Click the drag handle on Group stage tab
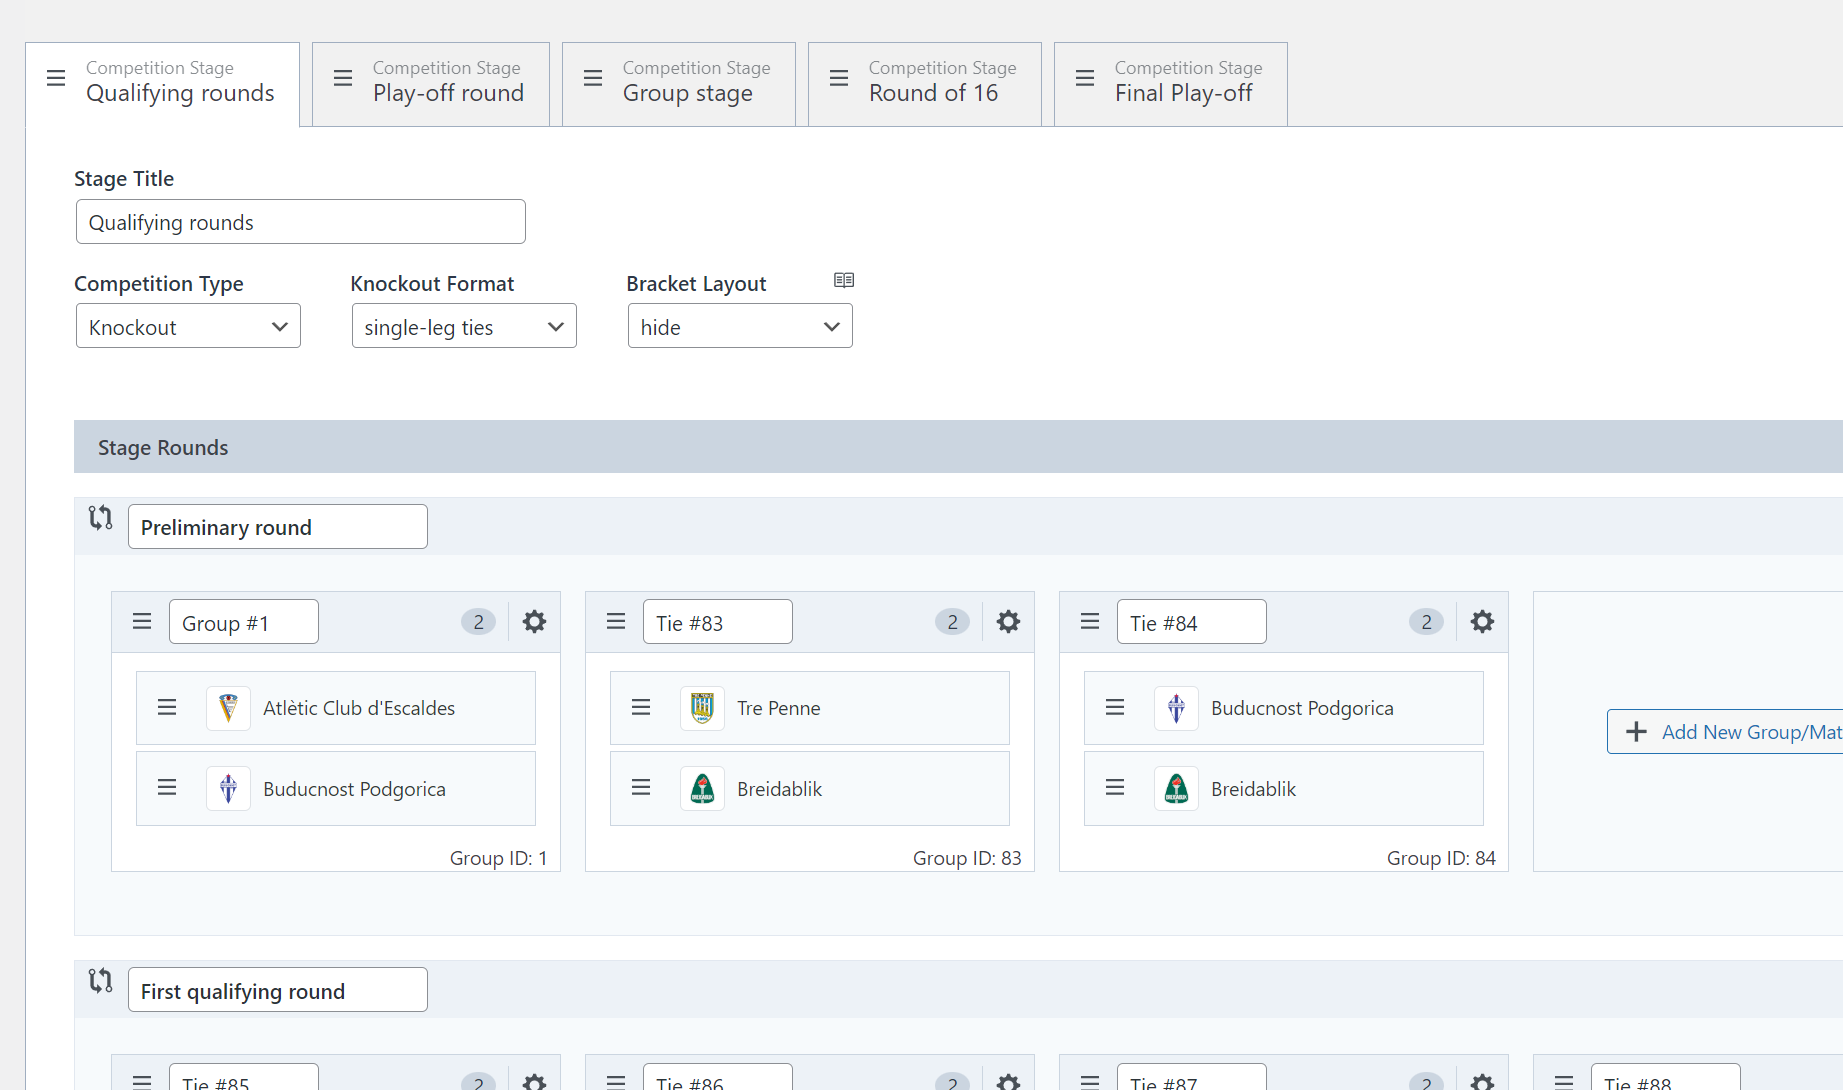1843x1090 pixels. [x=593, y=78]
